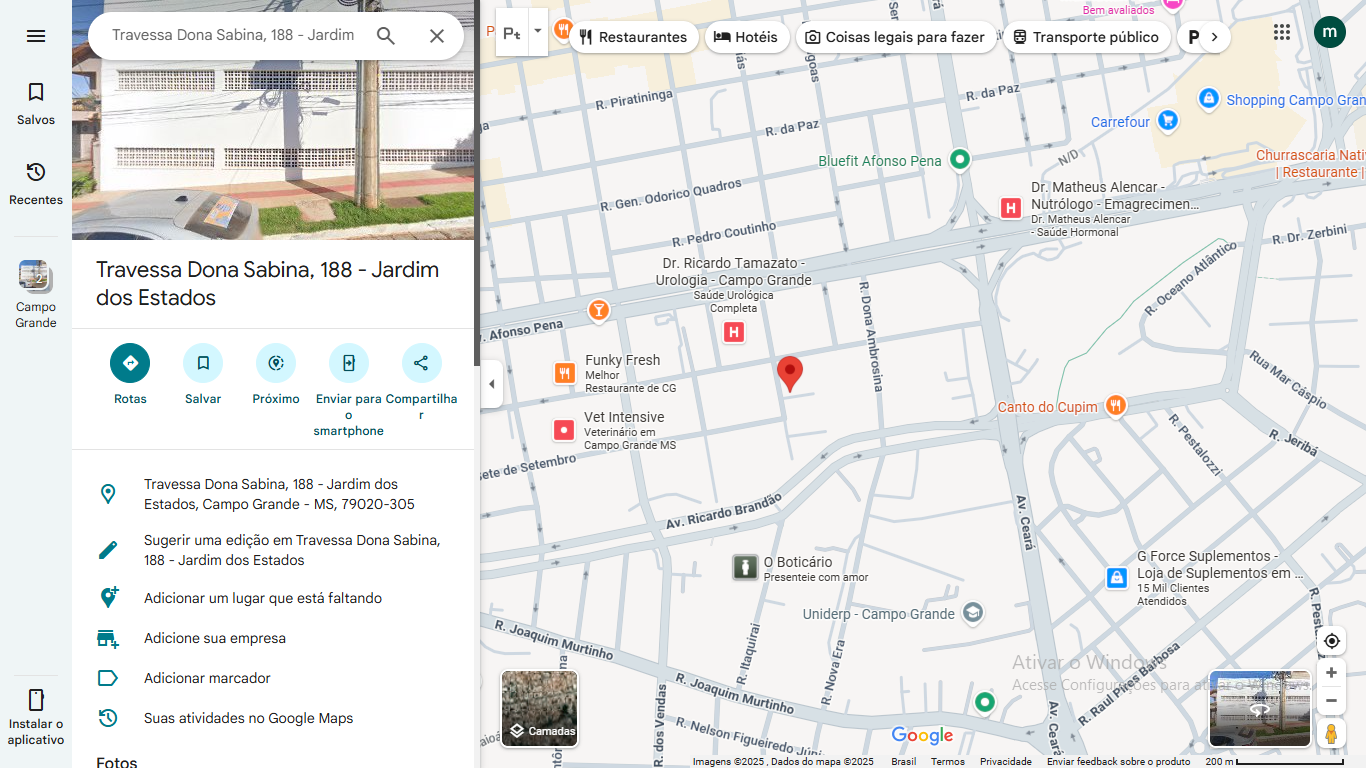This screenshot has width=1366, height=768.
Task: Click the Shopping Campo Grande marker
Action: tap(1209, 99)
